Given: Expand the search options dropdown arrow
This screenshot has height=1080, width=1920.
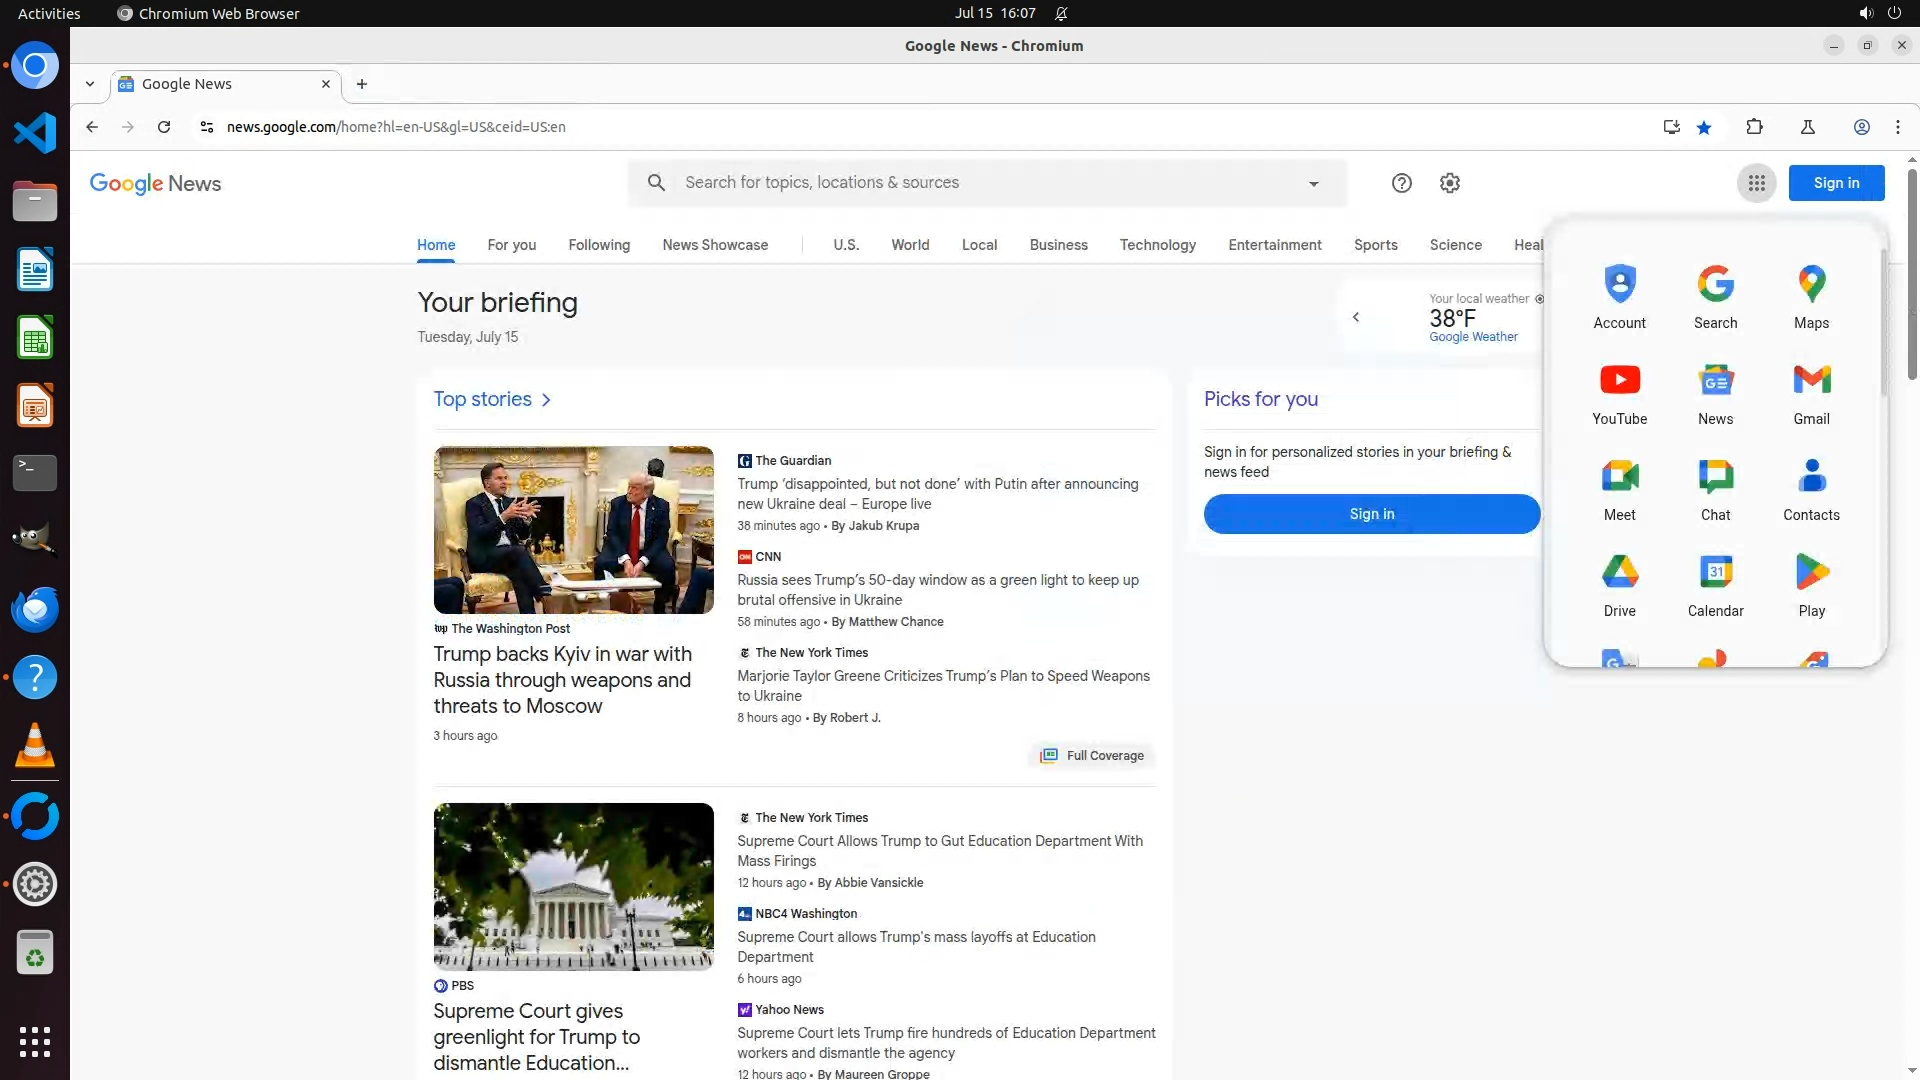Looking at the screenshot, I should click(1313, 184).
